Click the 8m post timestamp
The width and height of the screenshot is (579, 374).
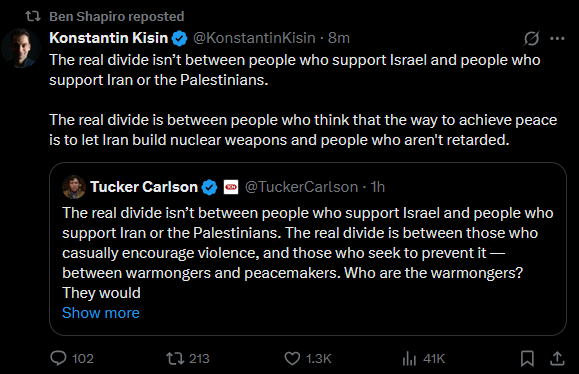339,38
